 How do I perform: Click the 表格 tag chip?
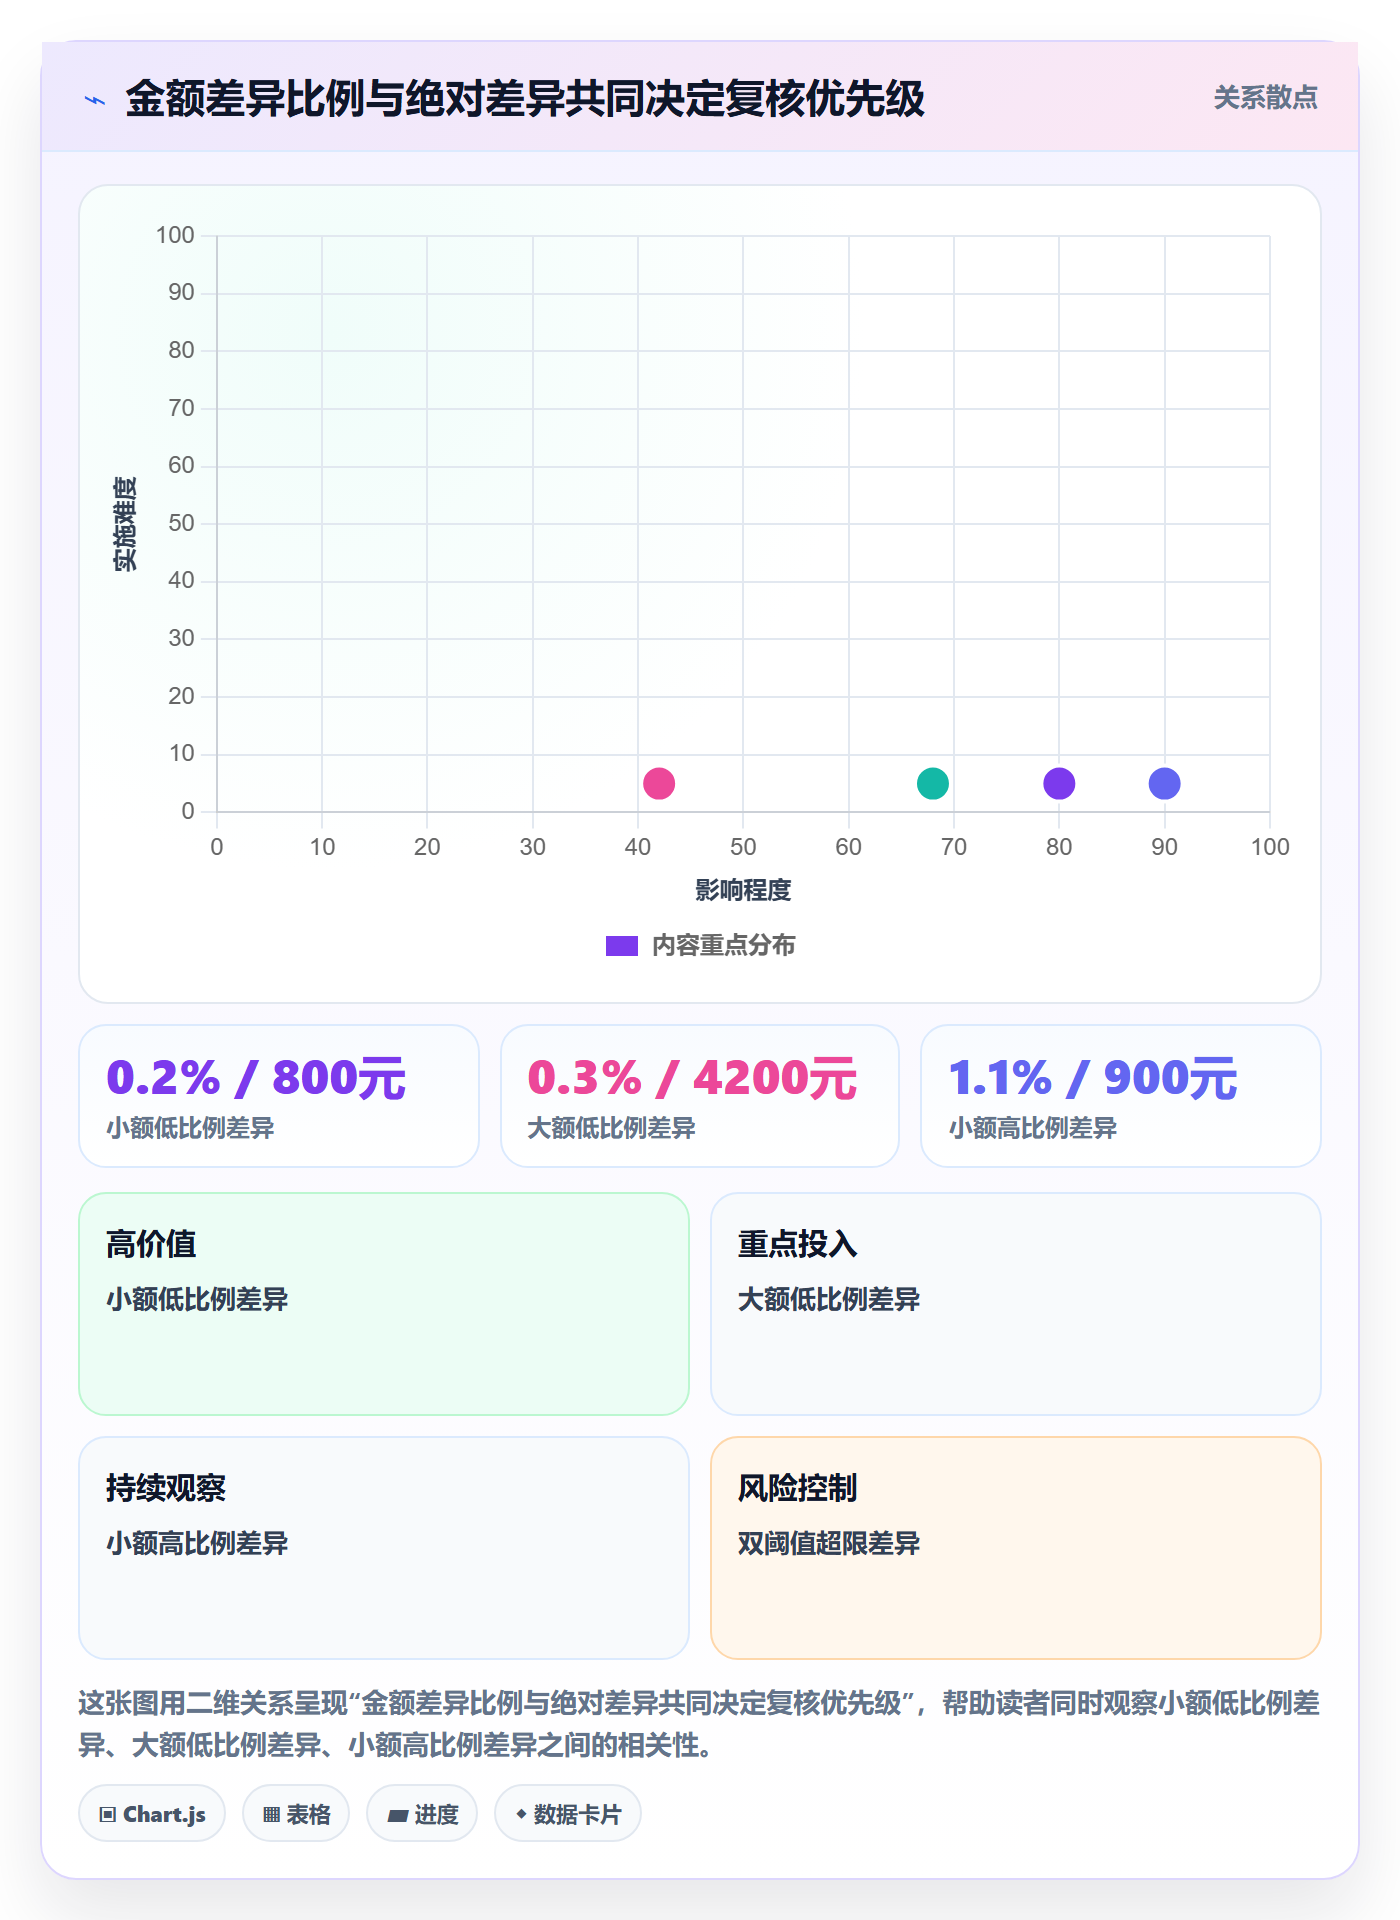pos(296,1813)
